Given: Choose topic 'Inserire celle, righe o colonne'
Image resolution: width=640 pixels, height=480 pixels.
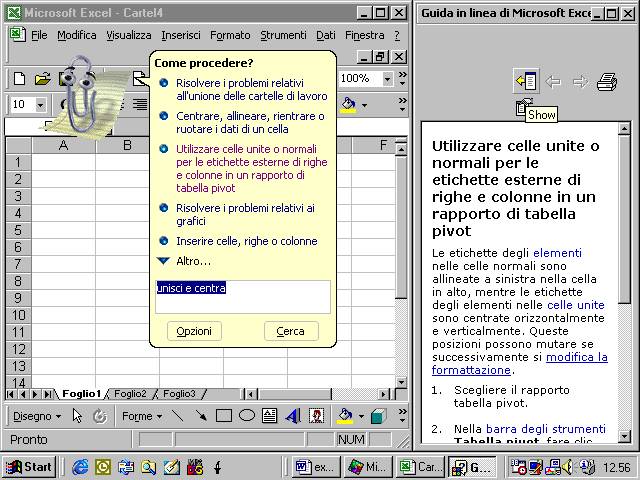Looking at the screenshot, I should click(239, 241).
